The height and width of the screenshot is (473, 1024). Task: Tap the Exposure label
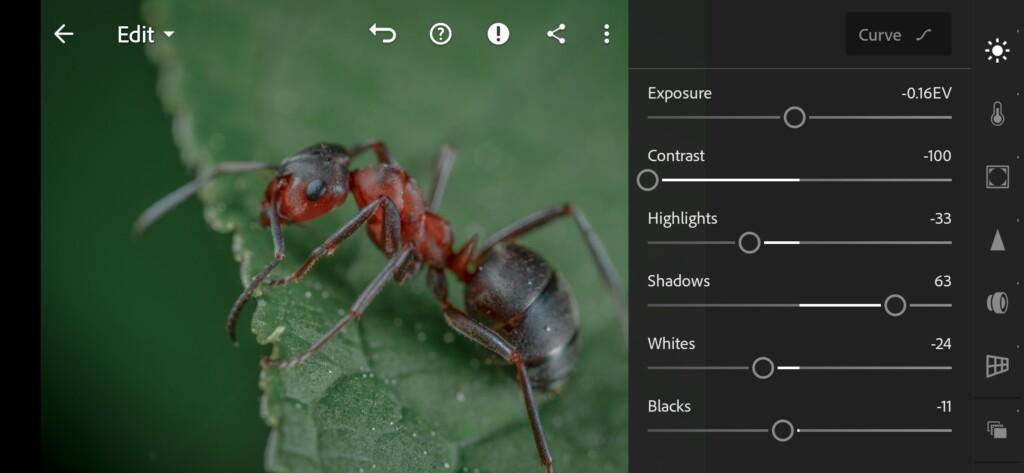[x=679, y=93]
